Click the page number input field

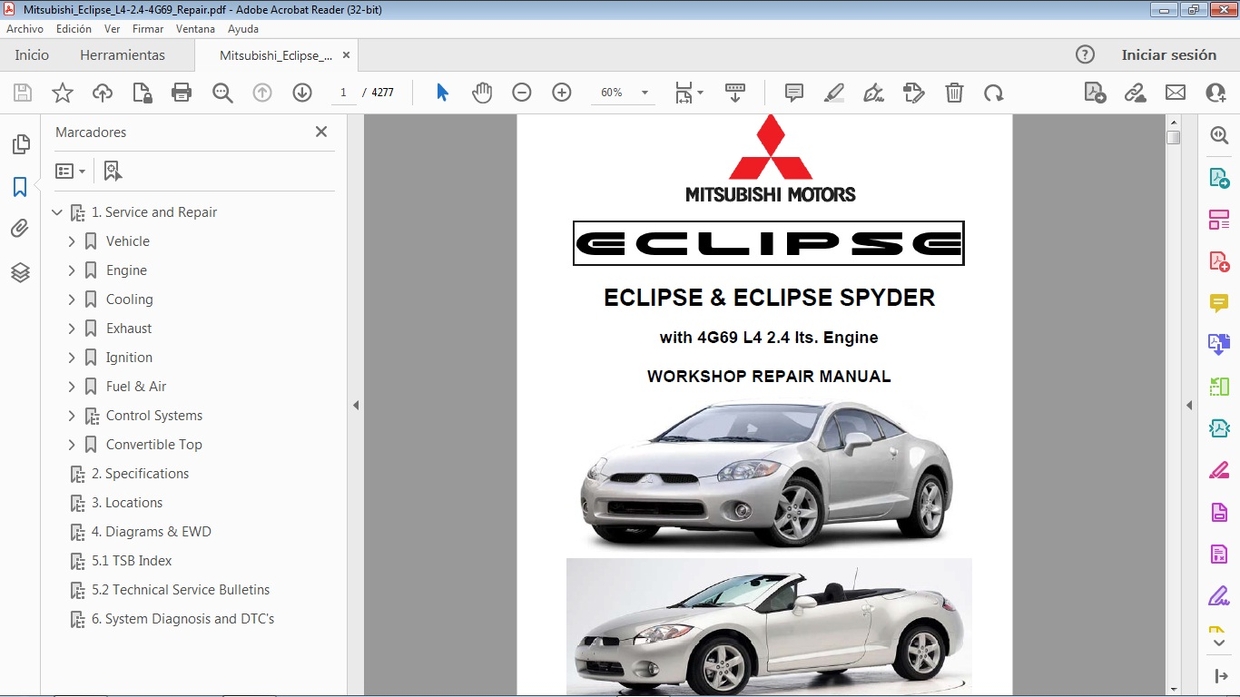pyautogui.click(x=343, y=92)
